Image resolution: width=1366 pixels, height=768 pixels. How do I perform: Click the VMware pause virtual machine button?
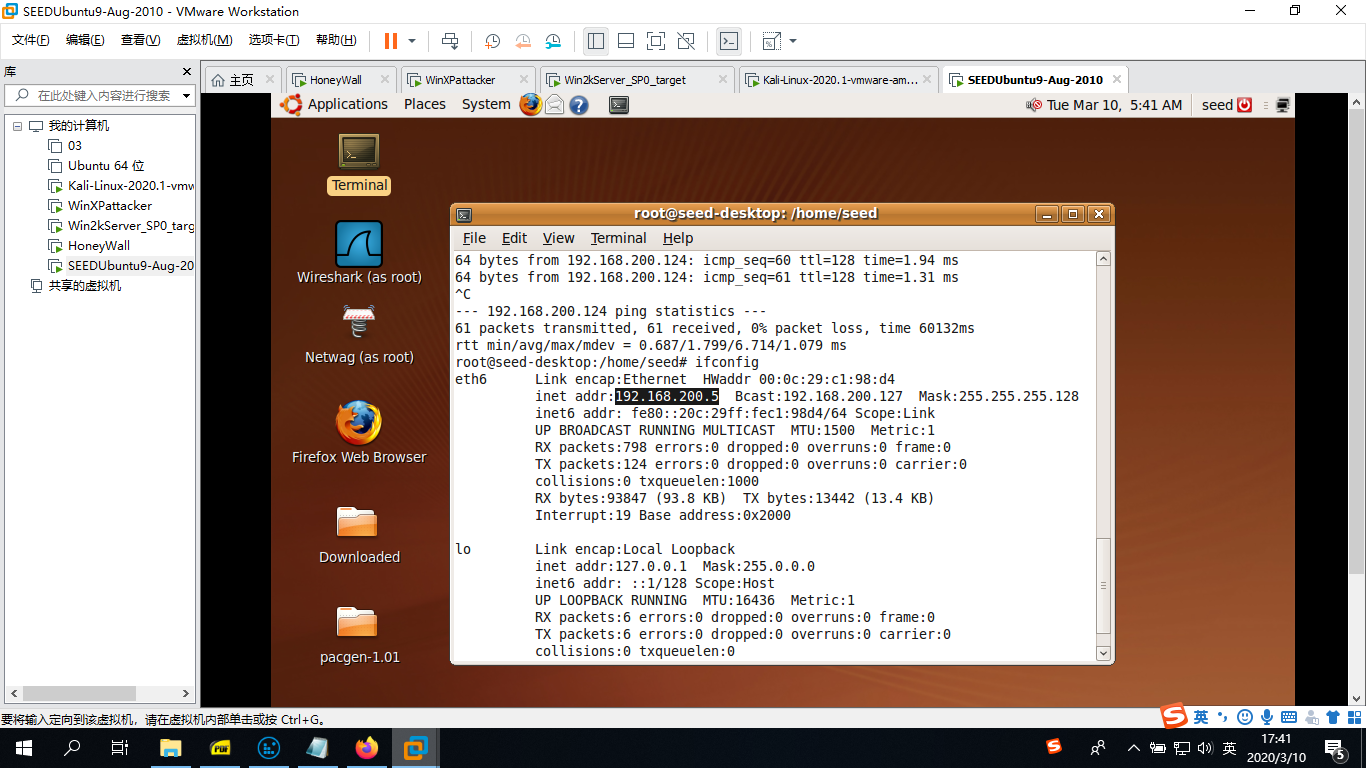pos(390,41)
